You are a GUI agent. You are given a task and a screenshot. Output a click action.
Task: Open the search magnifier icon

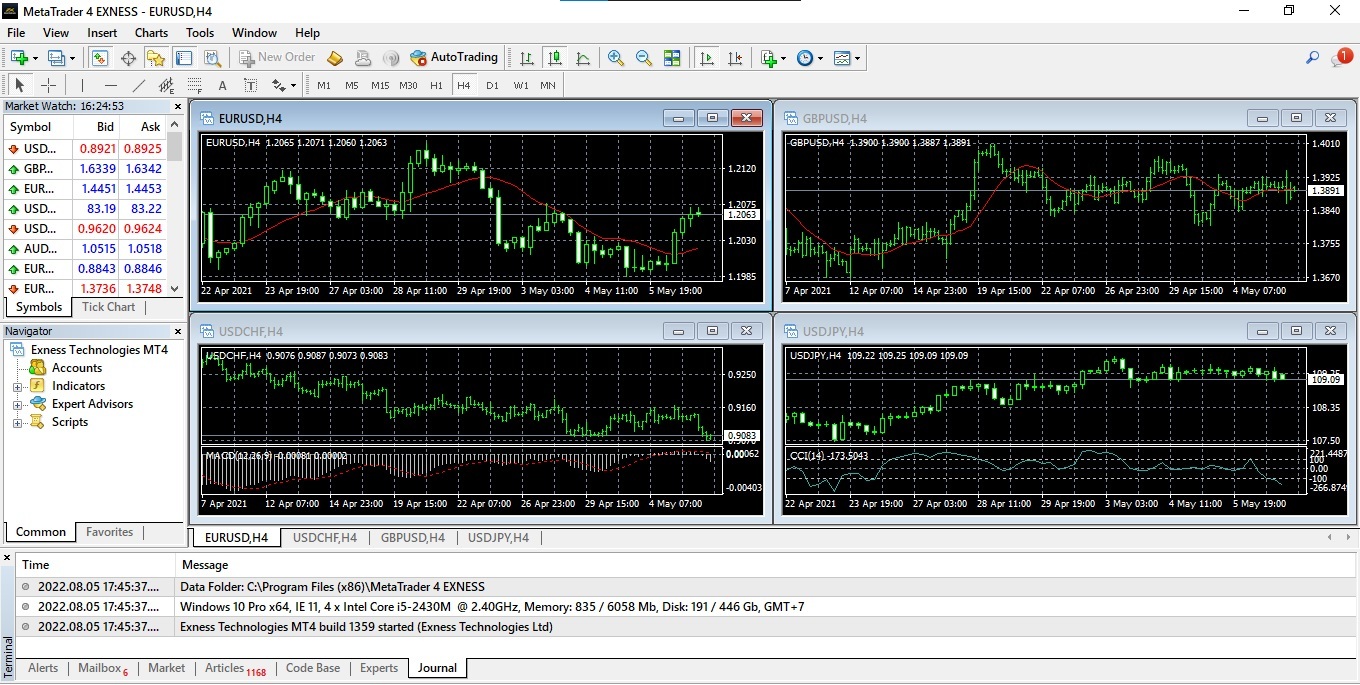pos(1313,58)
